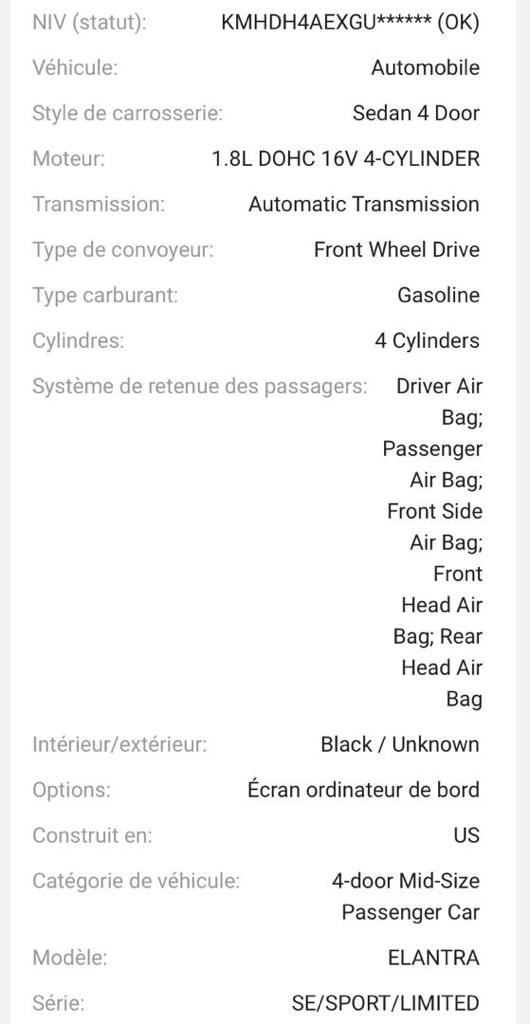The width and height of the screenshot is (530, 1024).
Task: Click the Type de convoyeur label
Action: coord(123,249)
